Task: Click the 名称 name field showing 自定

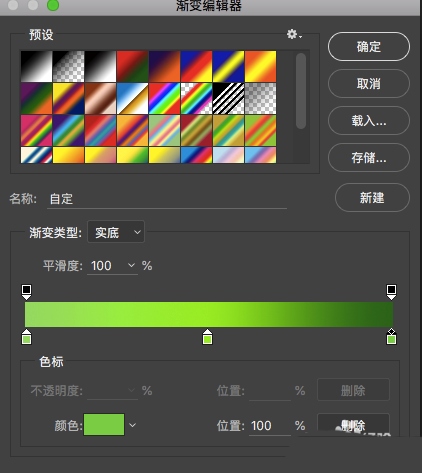Action: click(167, 199)
